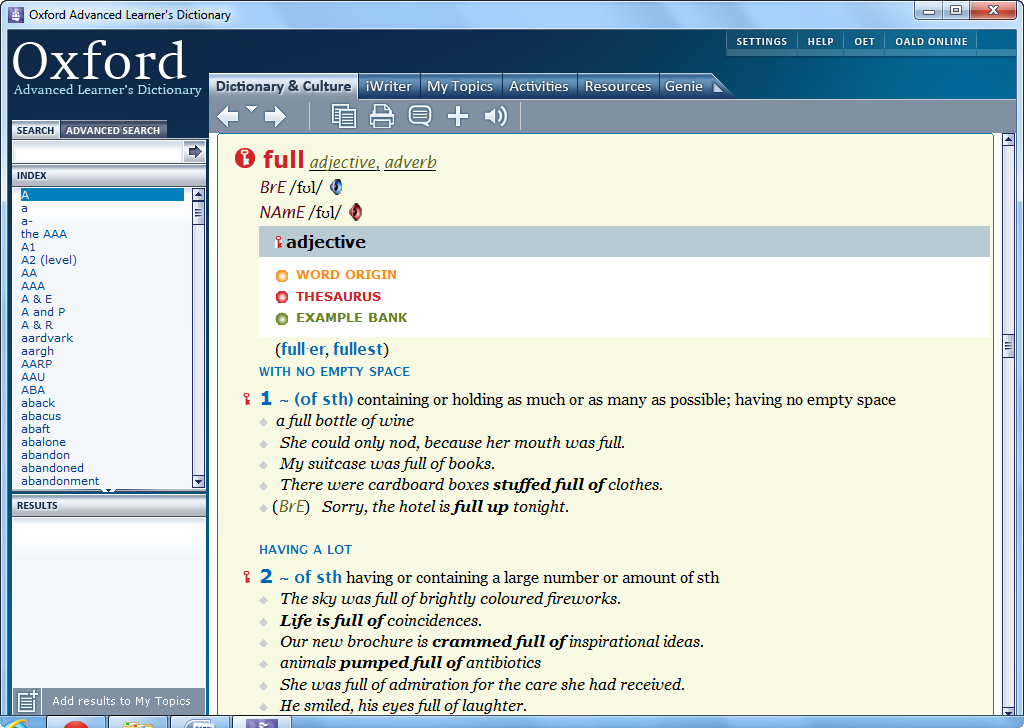Click the forward navigation arrow
This screenshot has width=1024, height=728.
pyautogui.click(x=275, y=116)
